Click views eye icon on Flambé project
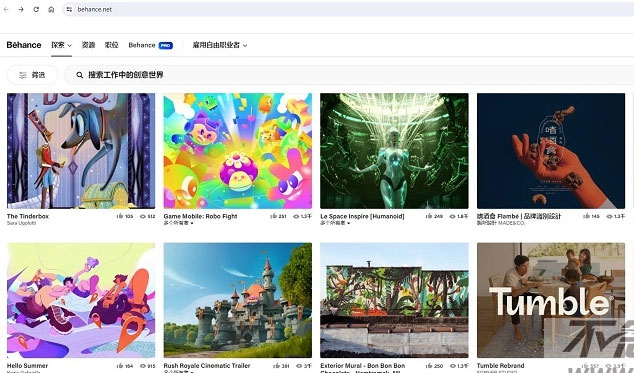 click(609, 216)
